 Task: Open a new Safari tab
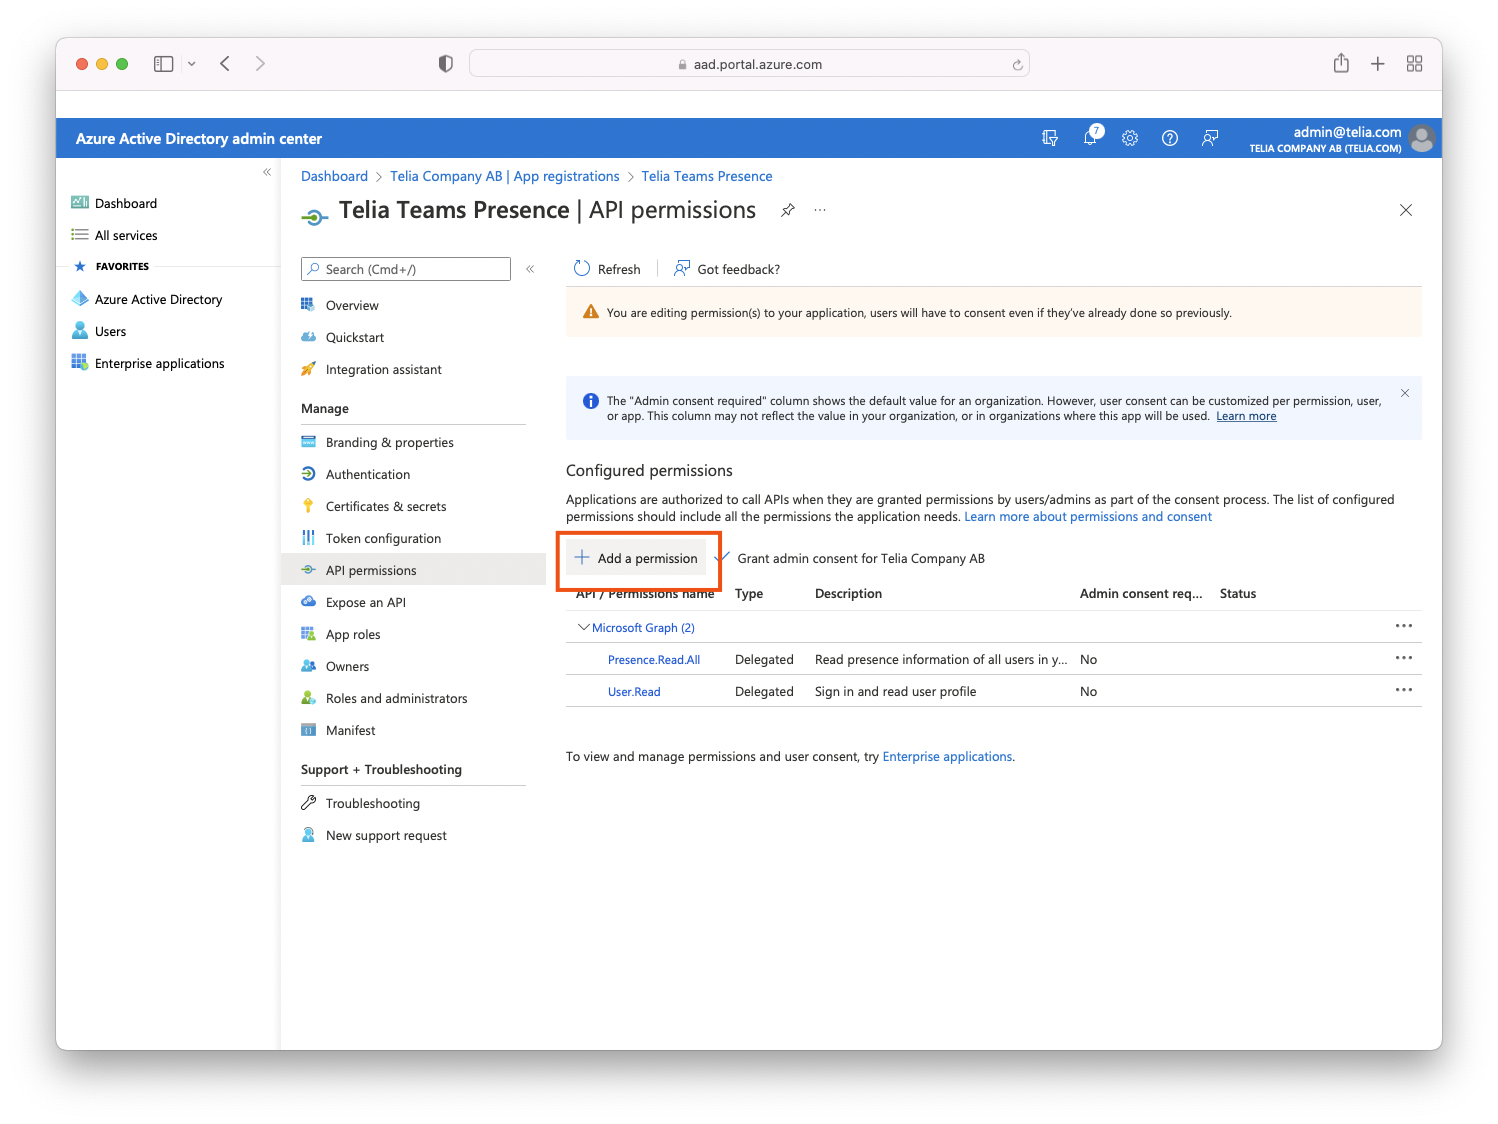(x=1378, y=64)
